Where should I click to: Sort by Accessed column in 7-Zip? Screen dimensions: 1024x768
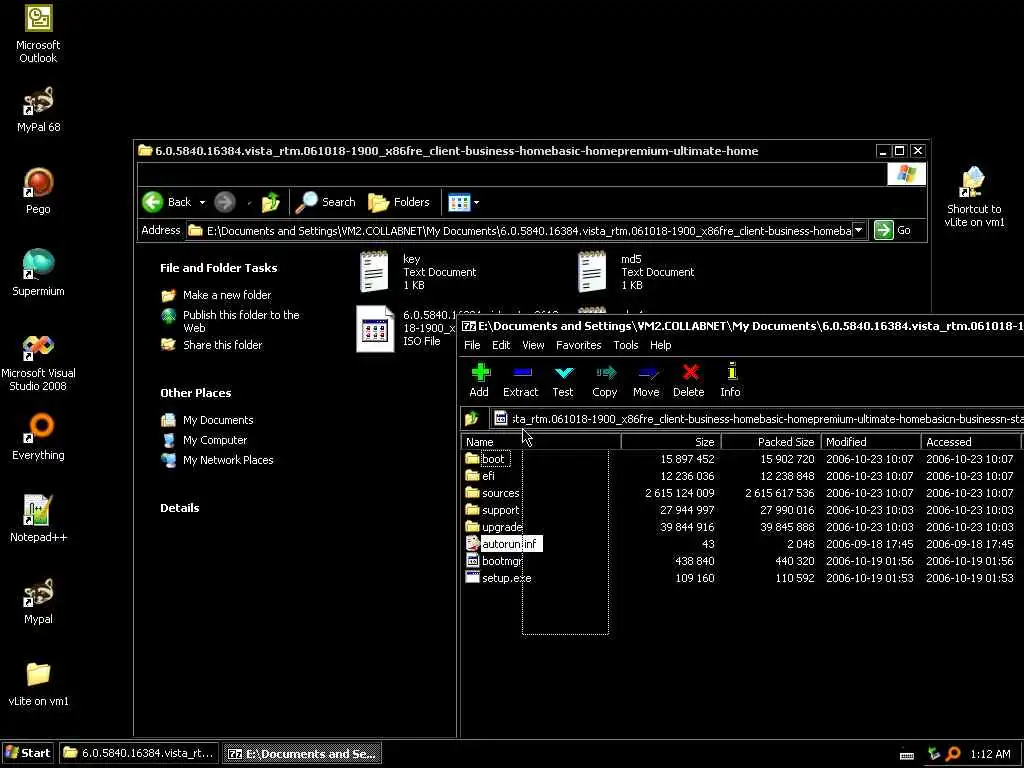[972, 442]
